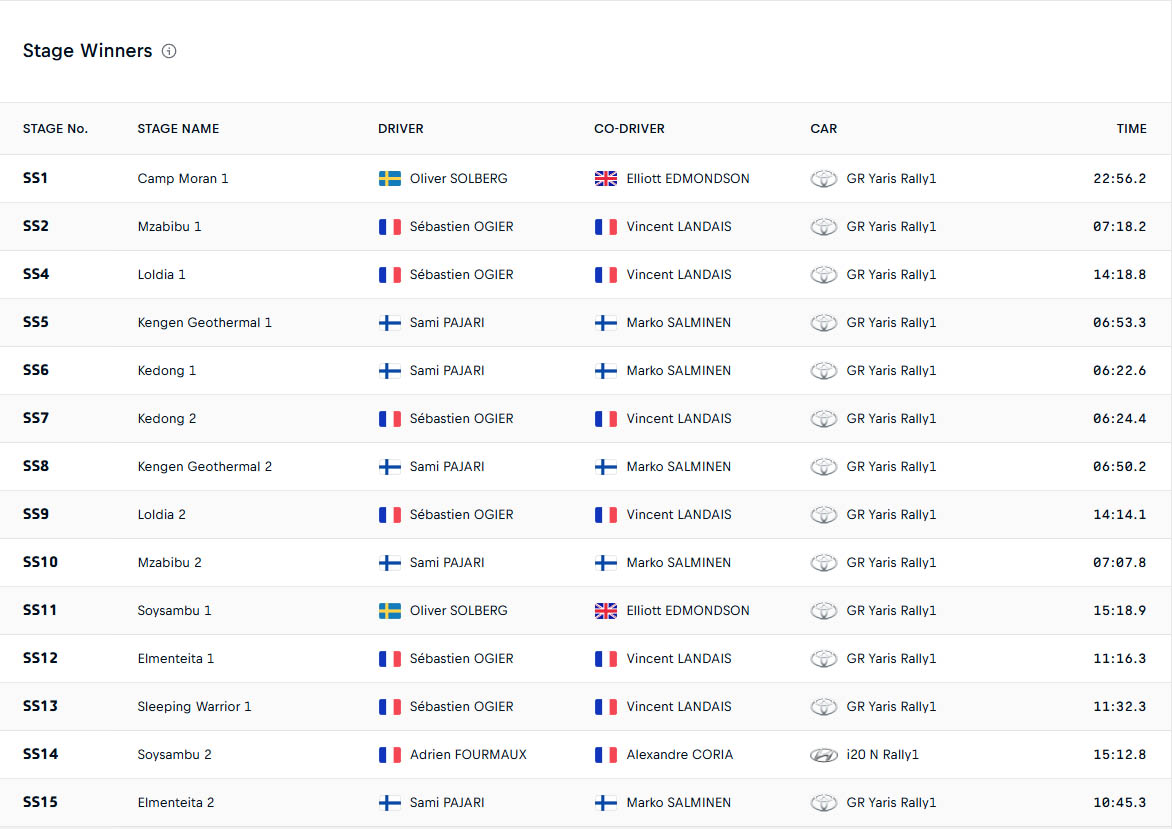This screenshot has width=1172, height=829.
Task: Click the Toyota logo in SS15 row
Action: tap(823, 803)
